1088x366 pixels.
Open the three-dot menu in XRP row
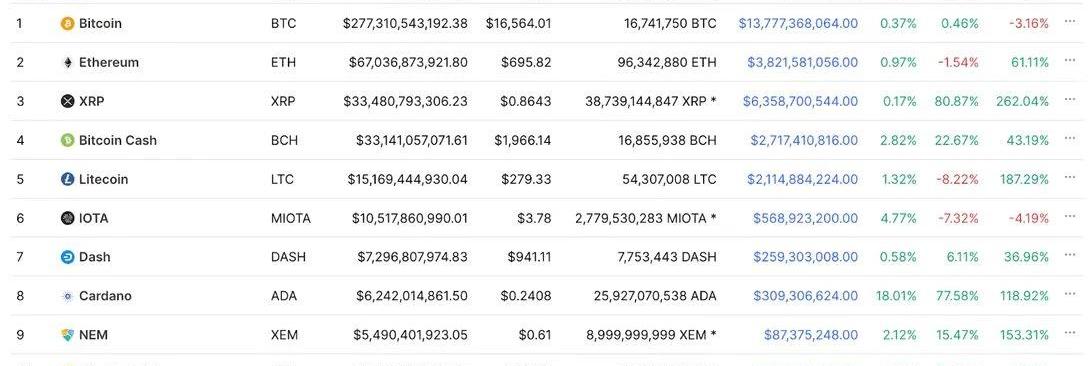pos(1069,99)
